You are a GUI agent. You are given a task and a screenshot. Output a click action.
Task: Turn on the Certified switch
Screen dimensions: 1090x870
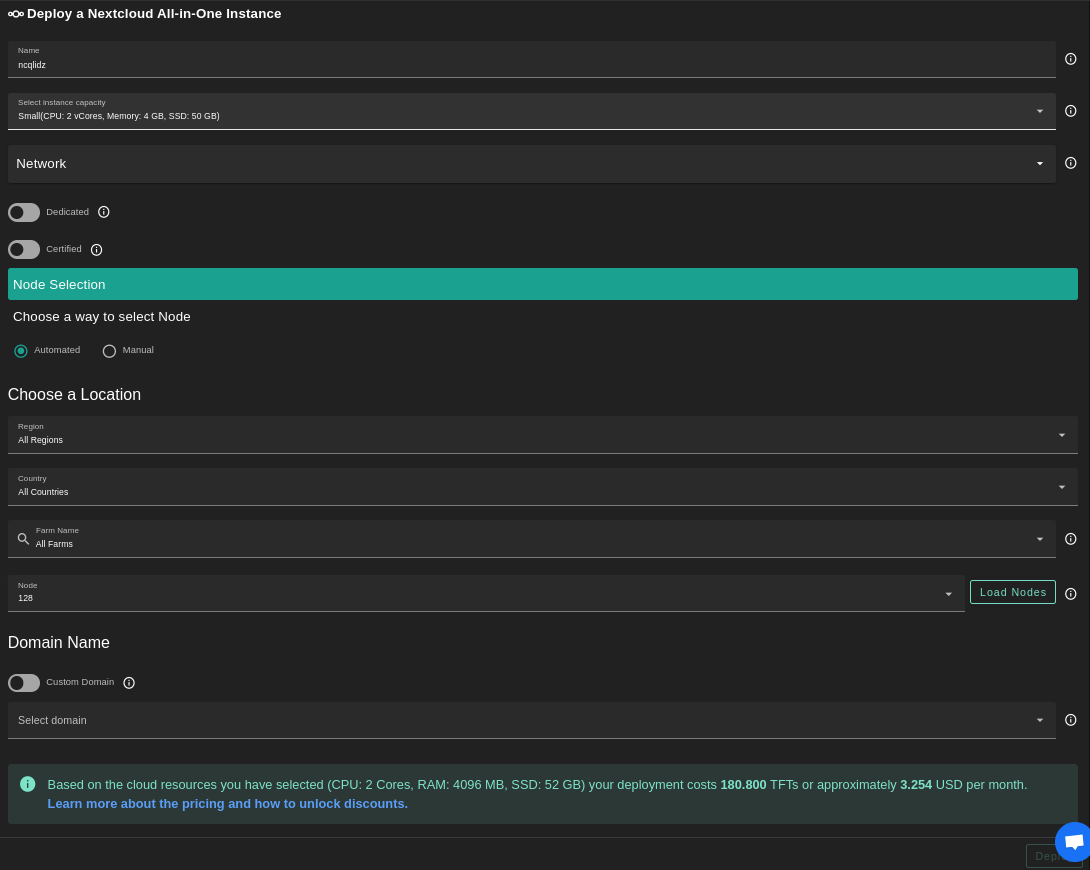(x=24, y=249)
